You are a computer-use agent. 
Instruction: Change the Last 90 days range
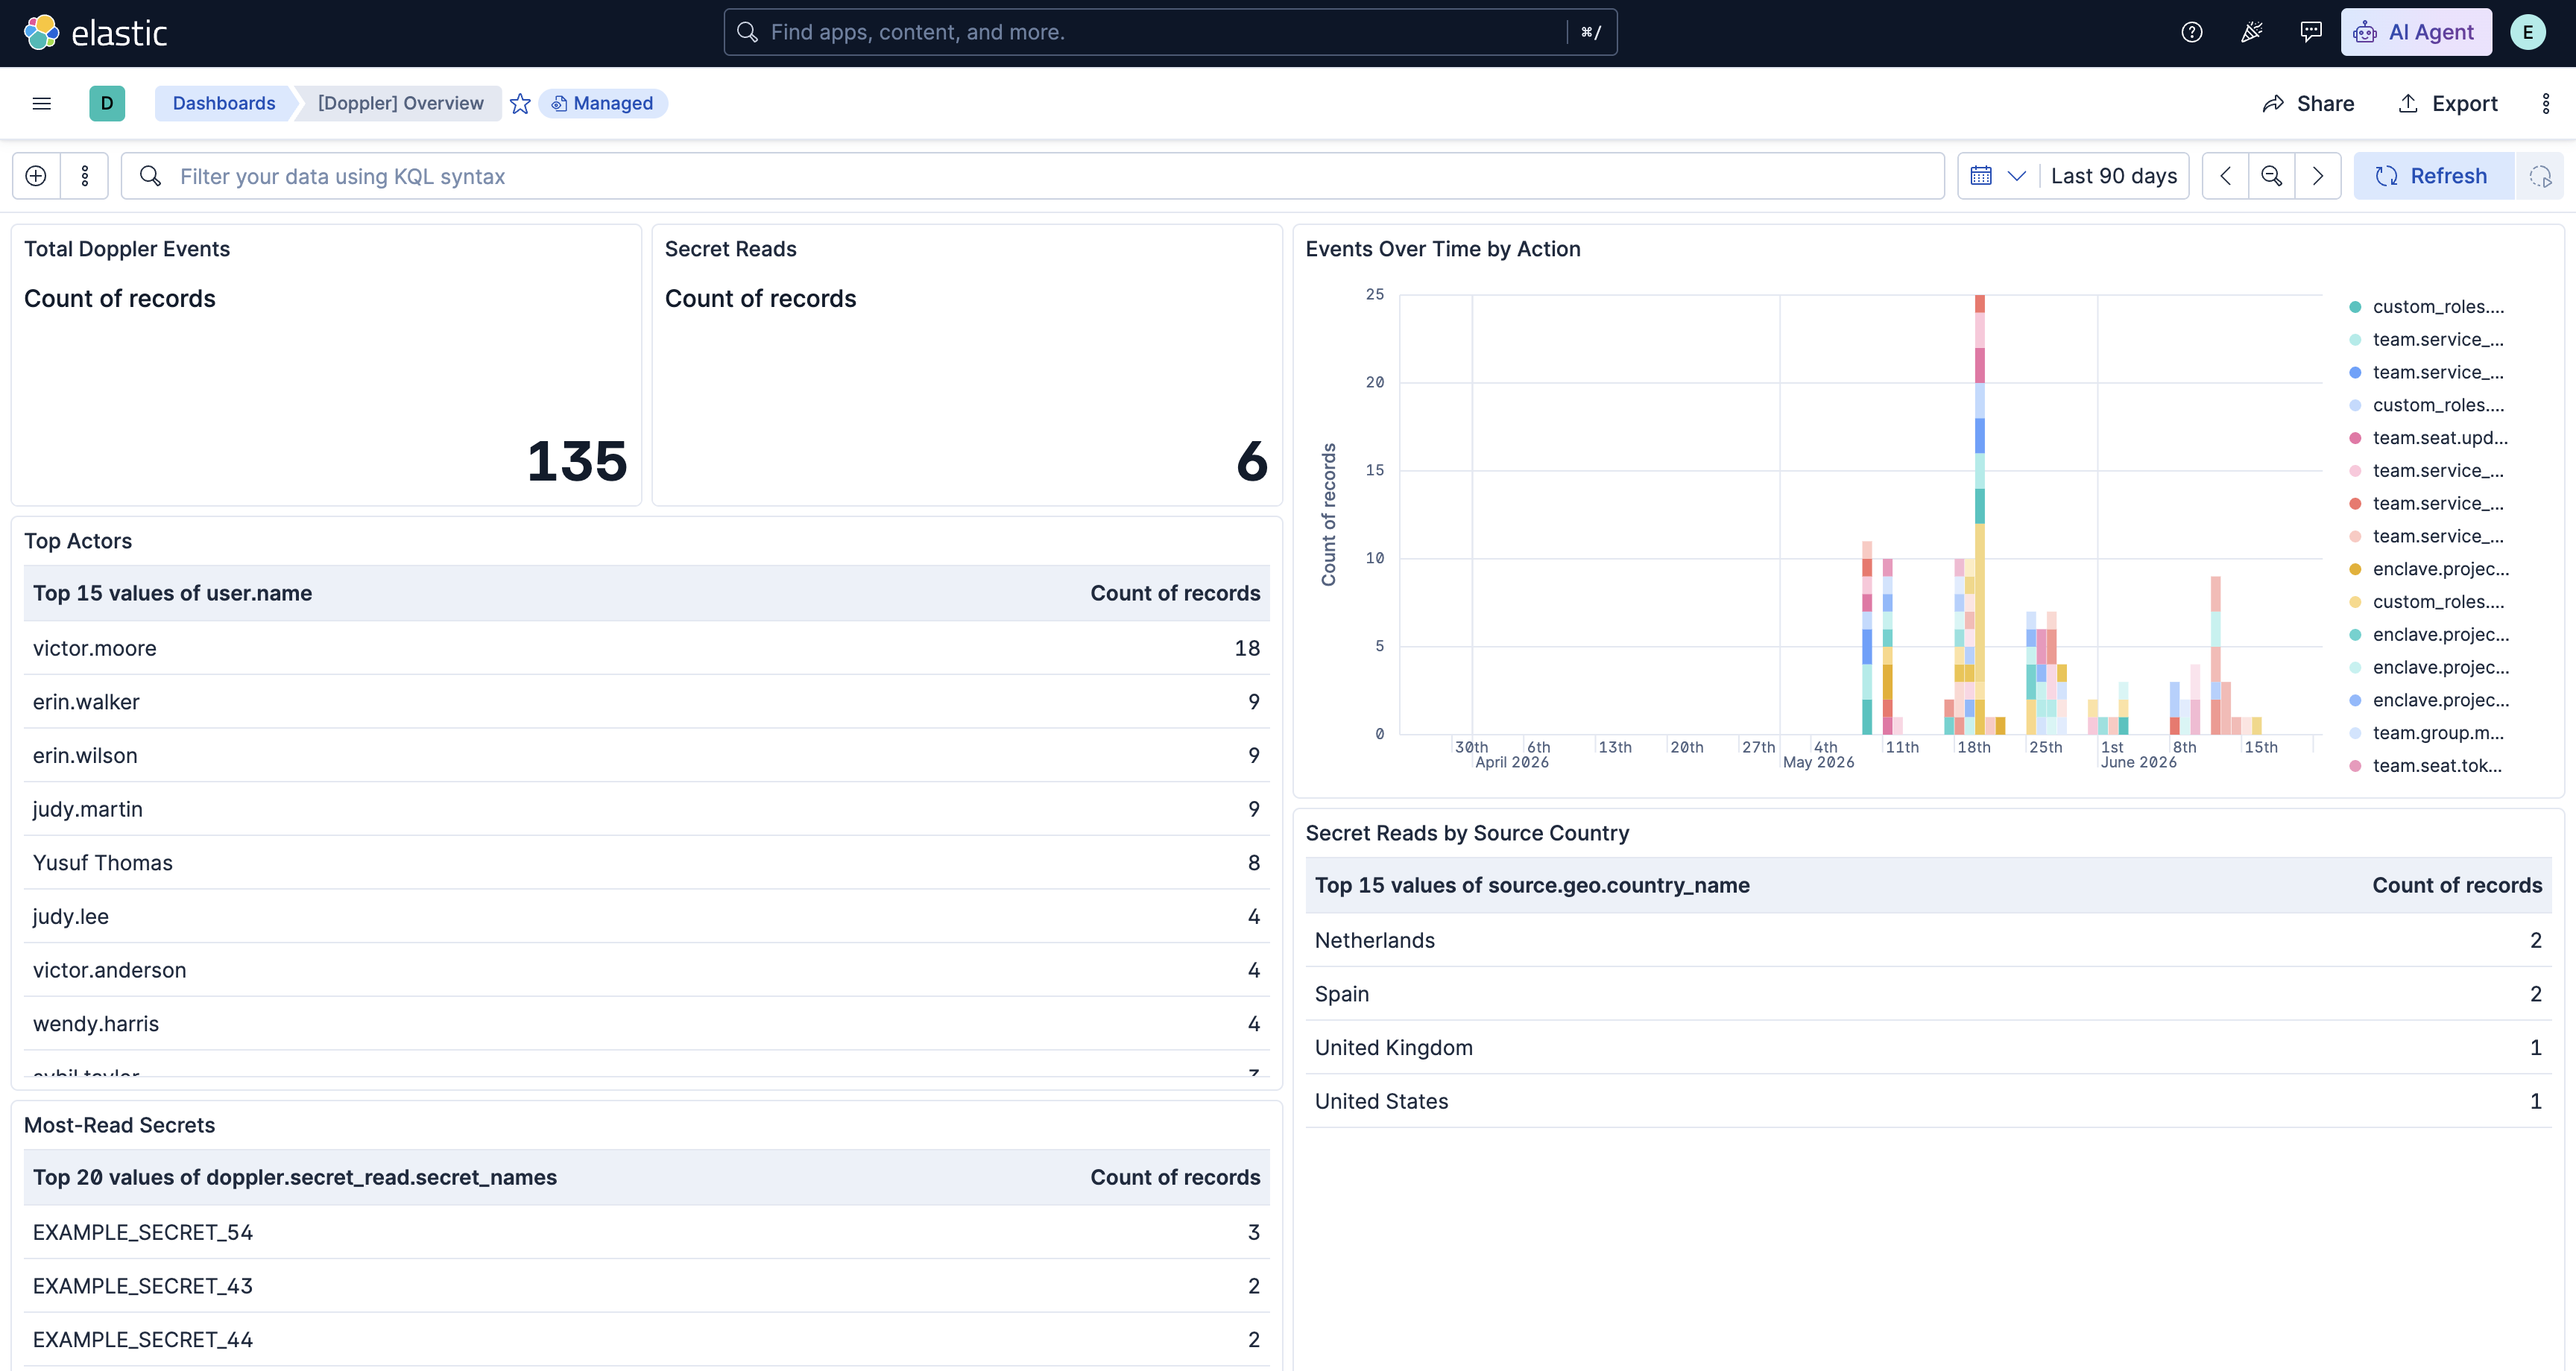(x=2113, y=176)
